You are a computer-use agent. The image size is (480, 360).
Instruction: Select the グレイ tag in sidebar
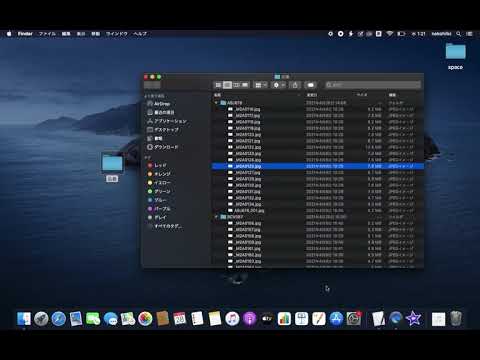click(x=157, y=217)
